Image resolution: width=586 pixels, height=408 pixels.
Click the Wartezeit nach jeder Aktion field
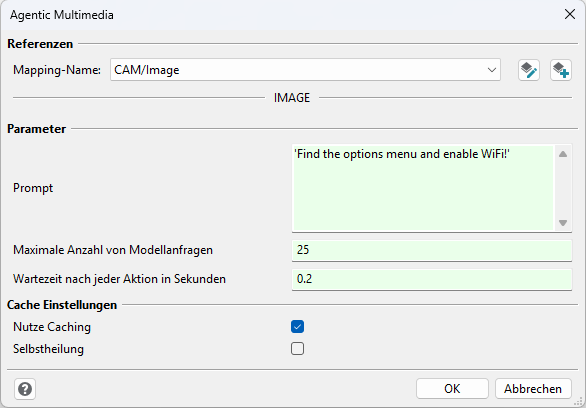coord(432,279)
